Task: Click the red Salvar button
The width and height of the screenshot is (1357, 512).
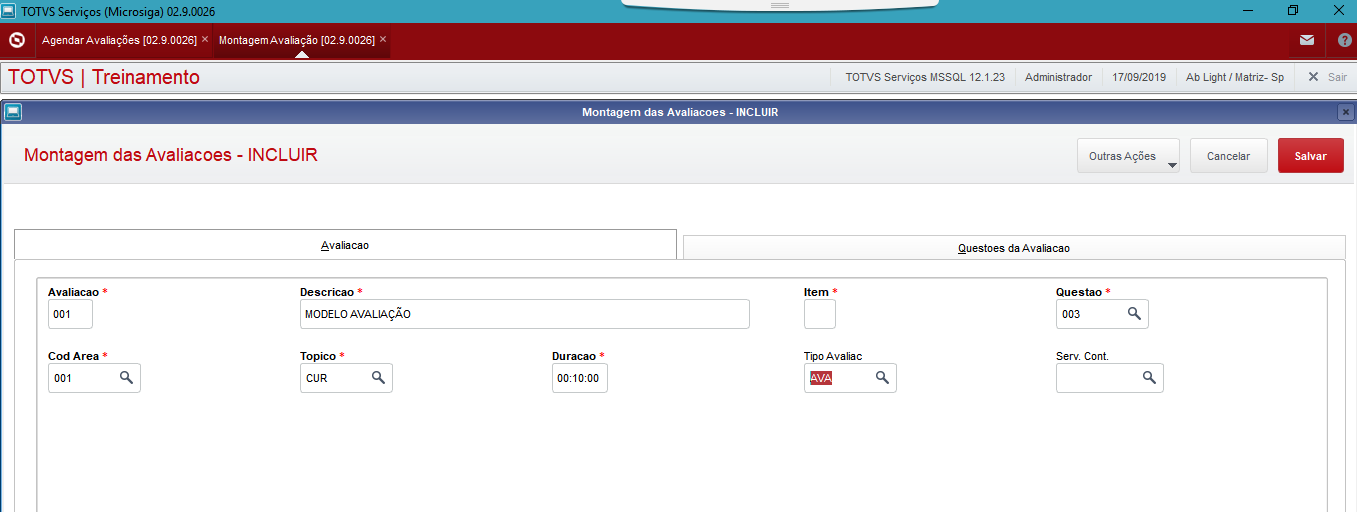Action: [x=1311, y=156]
